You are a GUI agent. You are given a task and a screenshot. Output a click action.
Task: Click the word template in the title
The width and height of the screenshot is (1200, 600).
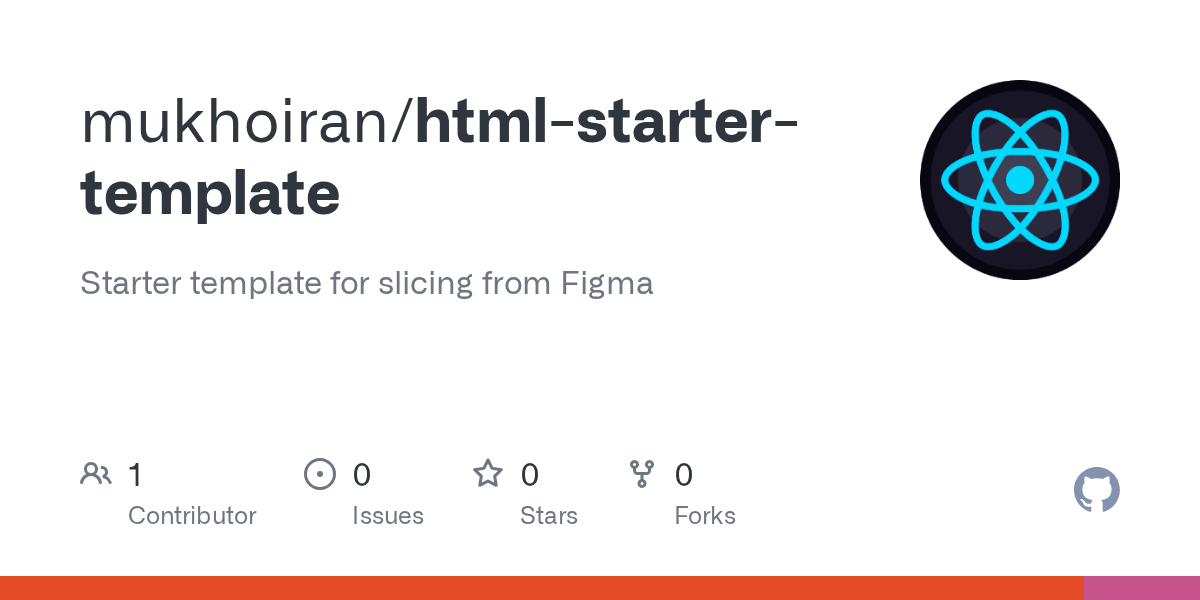coord(210,193)
